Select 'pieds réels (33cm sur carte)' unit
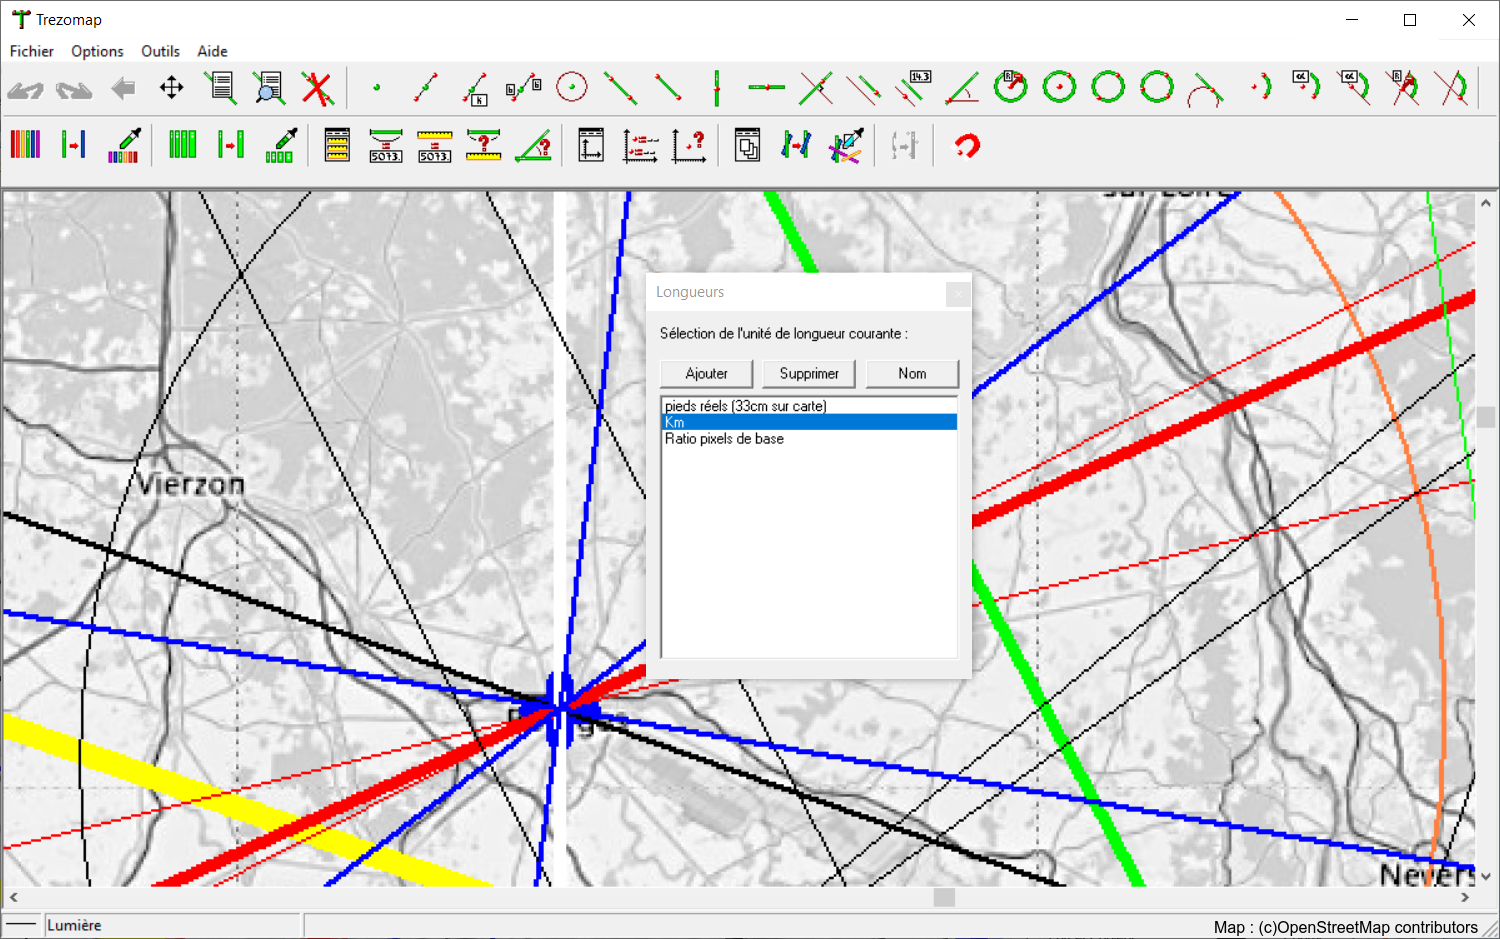Screen dimensions: 1500x939 746,406
